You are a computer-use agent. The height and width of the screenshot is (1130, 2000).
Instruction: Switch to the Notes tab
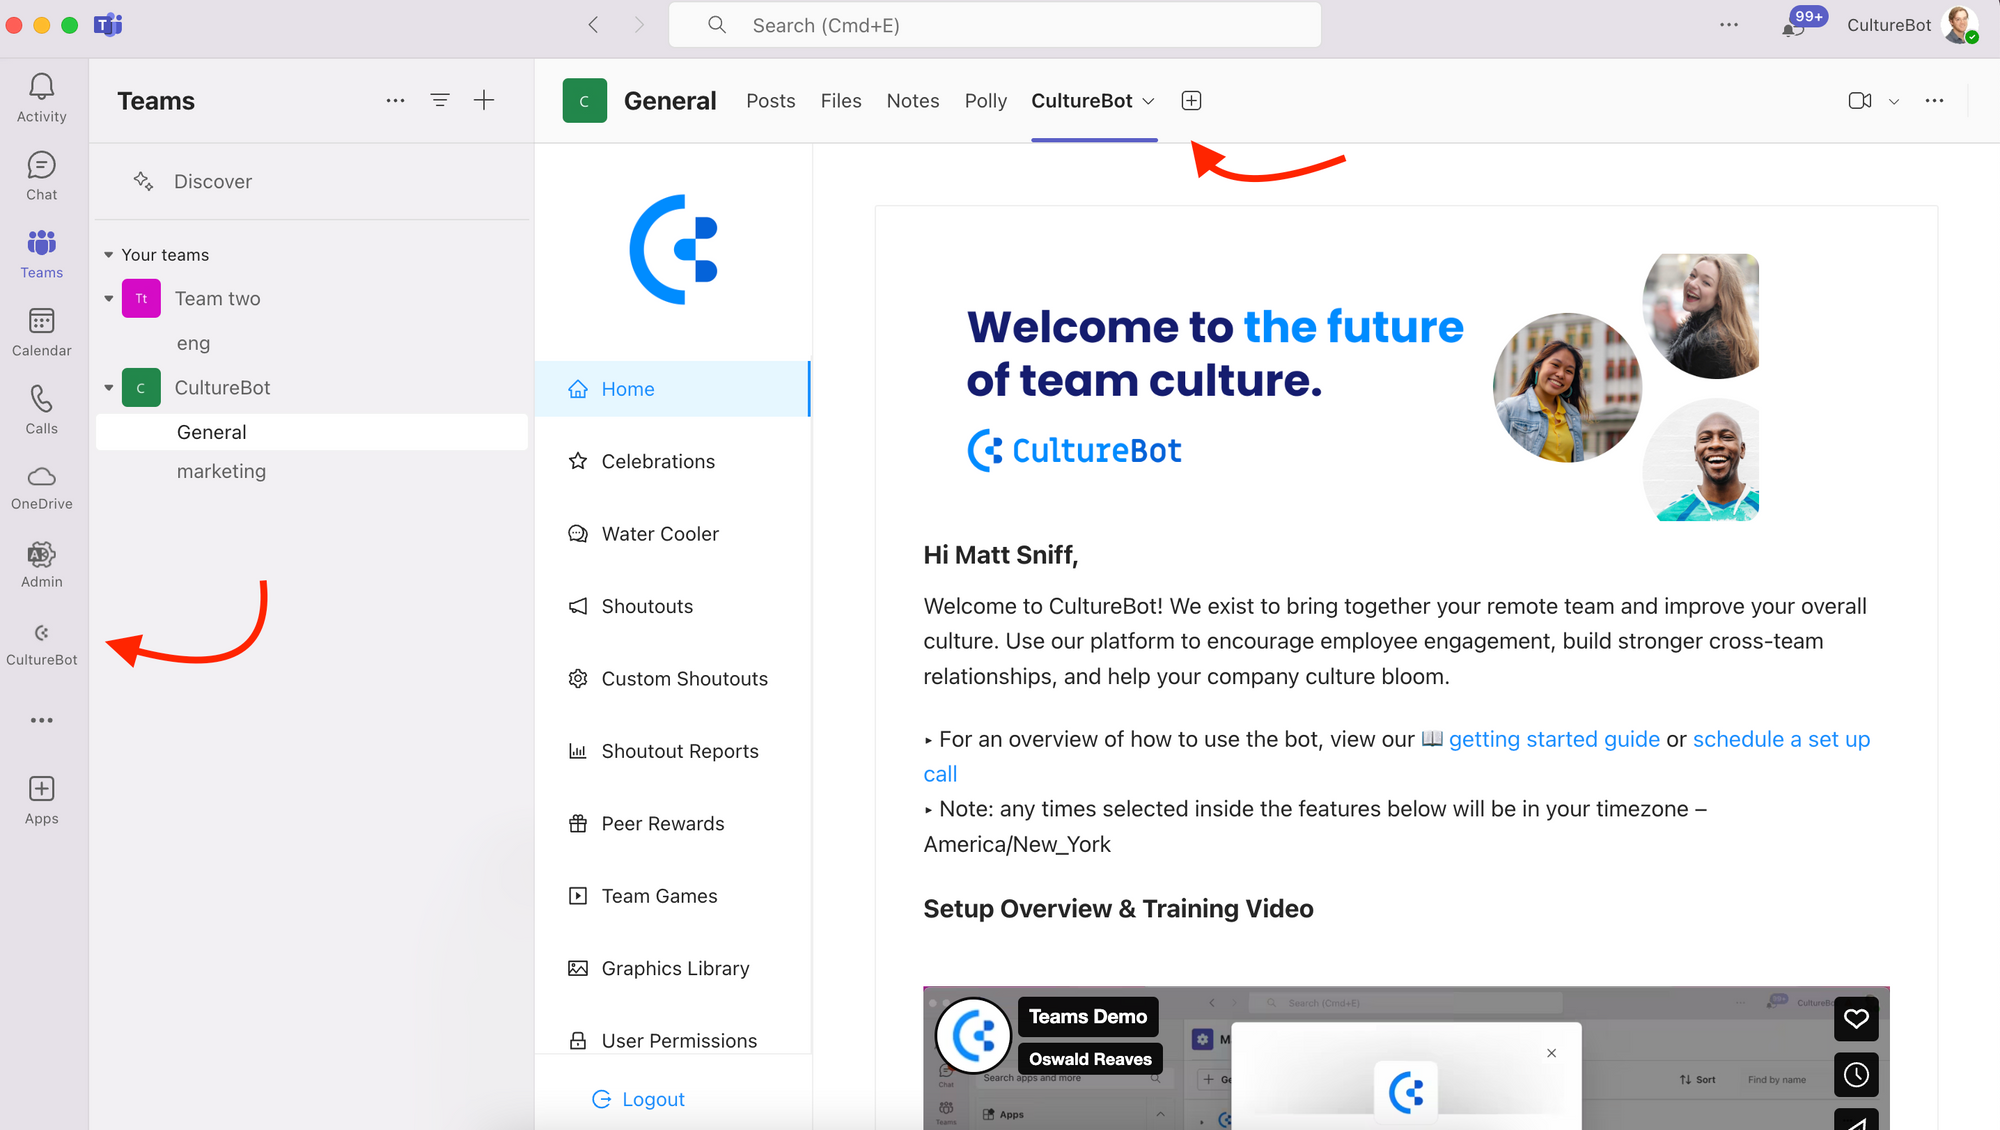pos(913,101)
